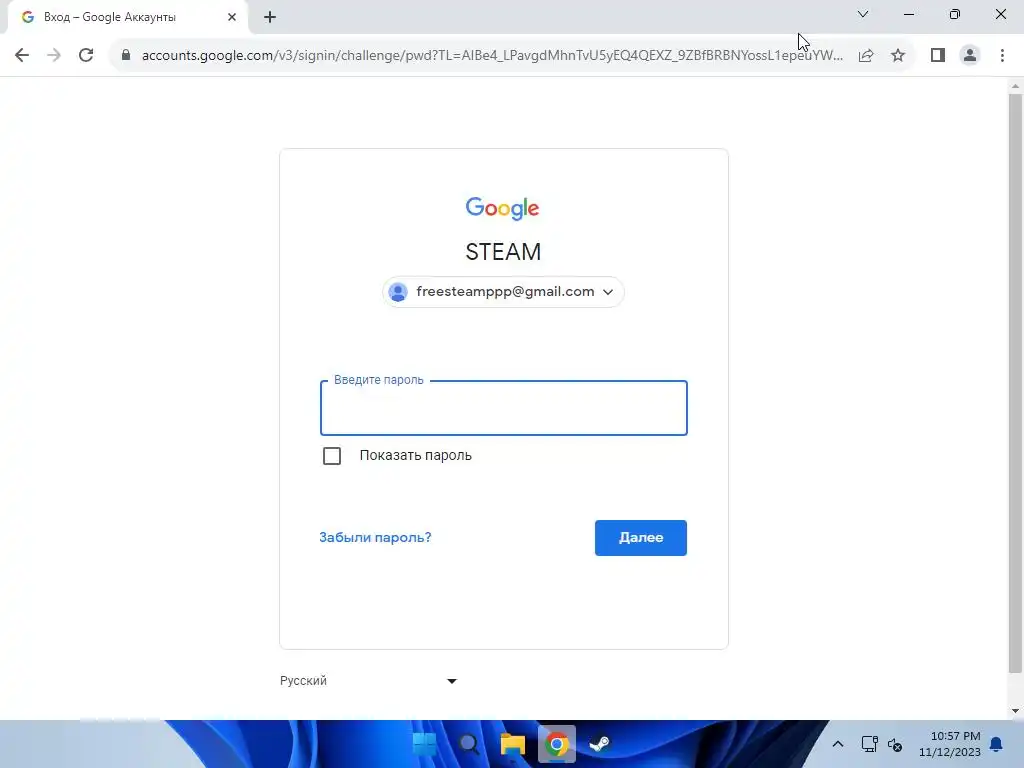Image resolution: width=1024 pixels, height=768 pixels.
Task: Reload the current page
Action: (x=86, y=55)
